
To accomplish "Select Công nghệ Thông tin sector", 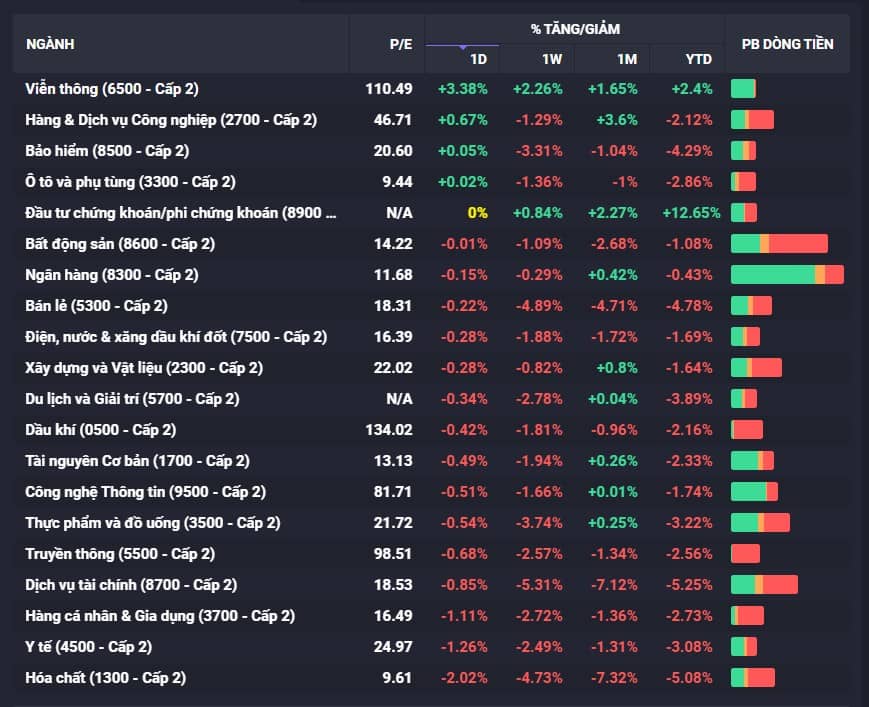I will [x=145, y=492].
